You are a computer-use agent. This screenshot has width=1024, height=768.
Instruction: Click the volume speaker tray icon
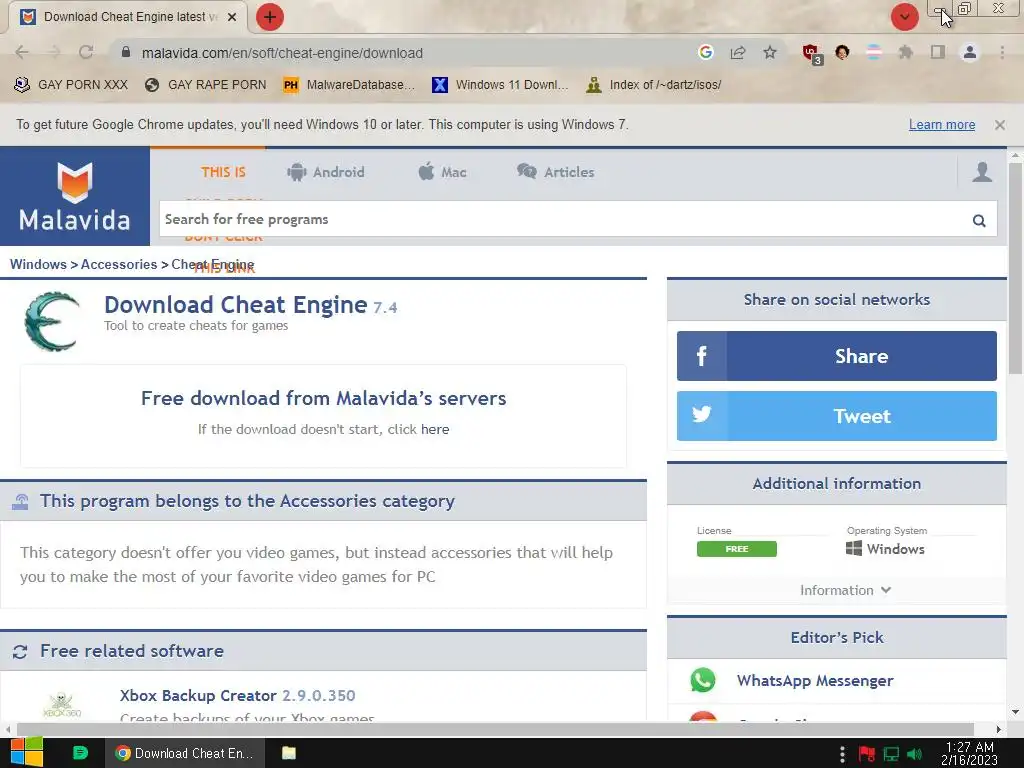tap(915, 754)
